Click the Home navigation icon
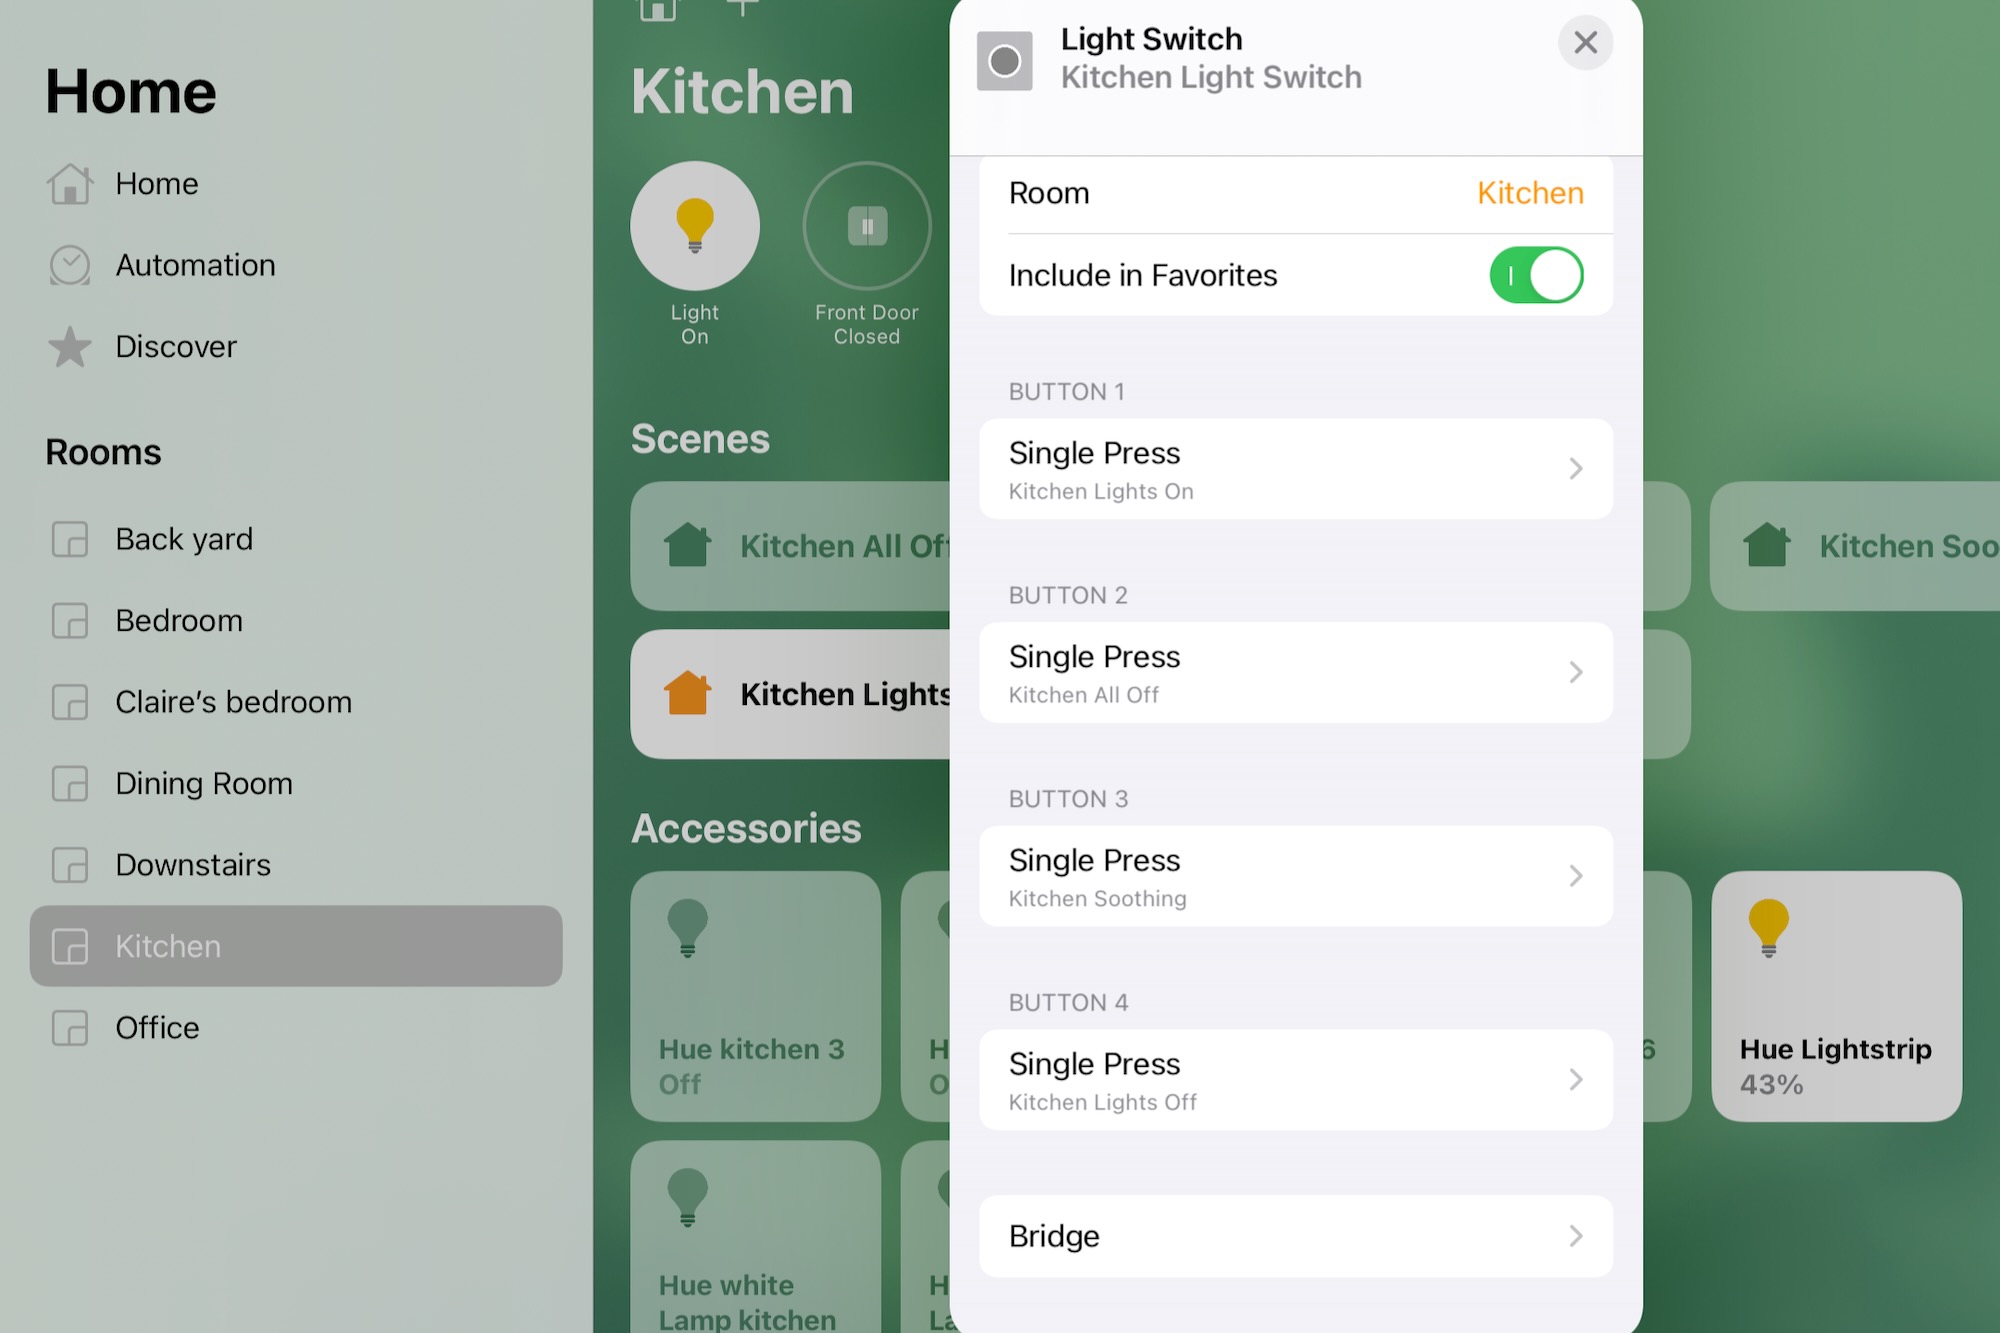The image size is (2000, 1333). pyautogui.click(x=68, y=182)
